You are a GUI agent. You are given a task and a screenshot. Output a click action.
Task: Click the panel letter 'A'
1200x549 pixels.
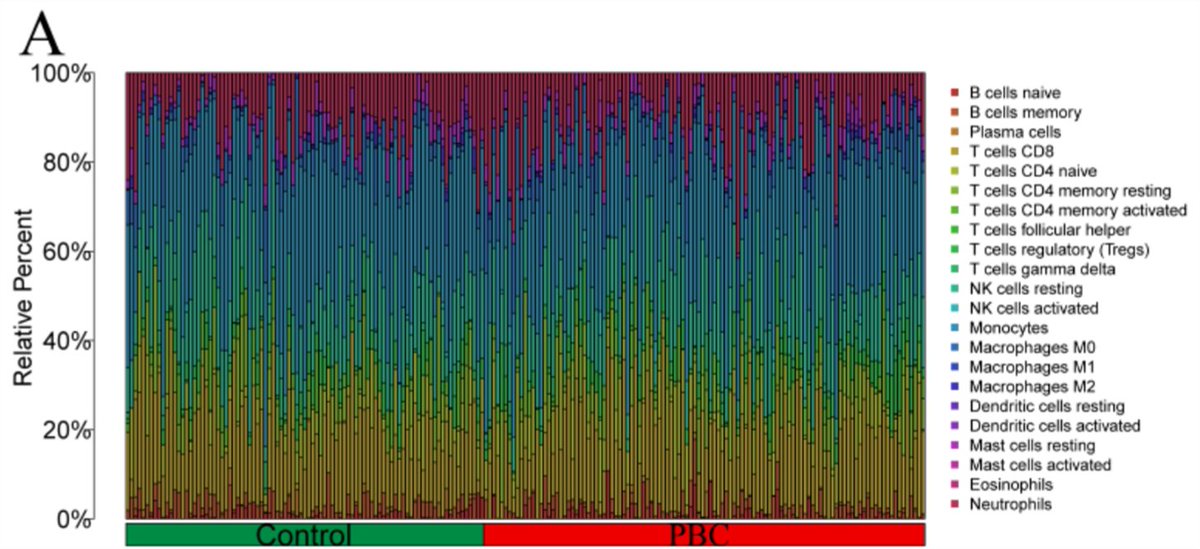tap(43, 33)
